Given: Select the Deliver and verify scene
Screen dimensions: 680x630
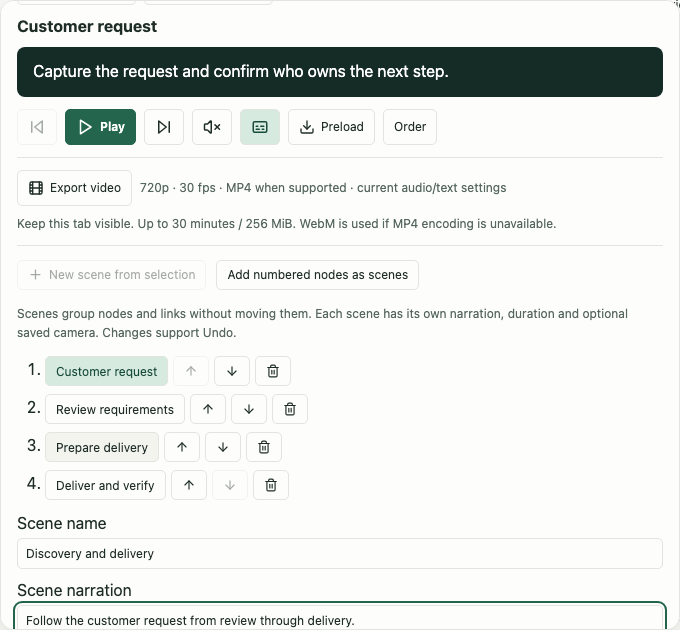Looking at the screenshot, I should coord(105,485).
